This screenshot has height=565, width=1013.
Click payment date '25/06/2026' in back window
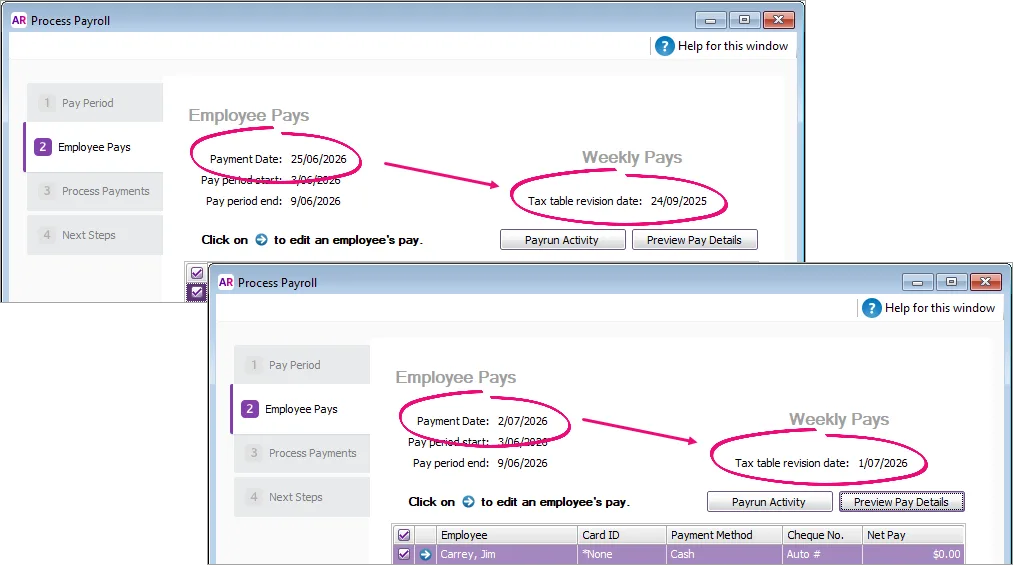319,159
